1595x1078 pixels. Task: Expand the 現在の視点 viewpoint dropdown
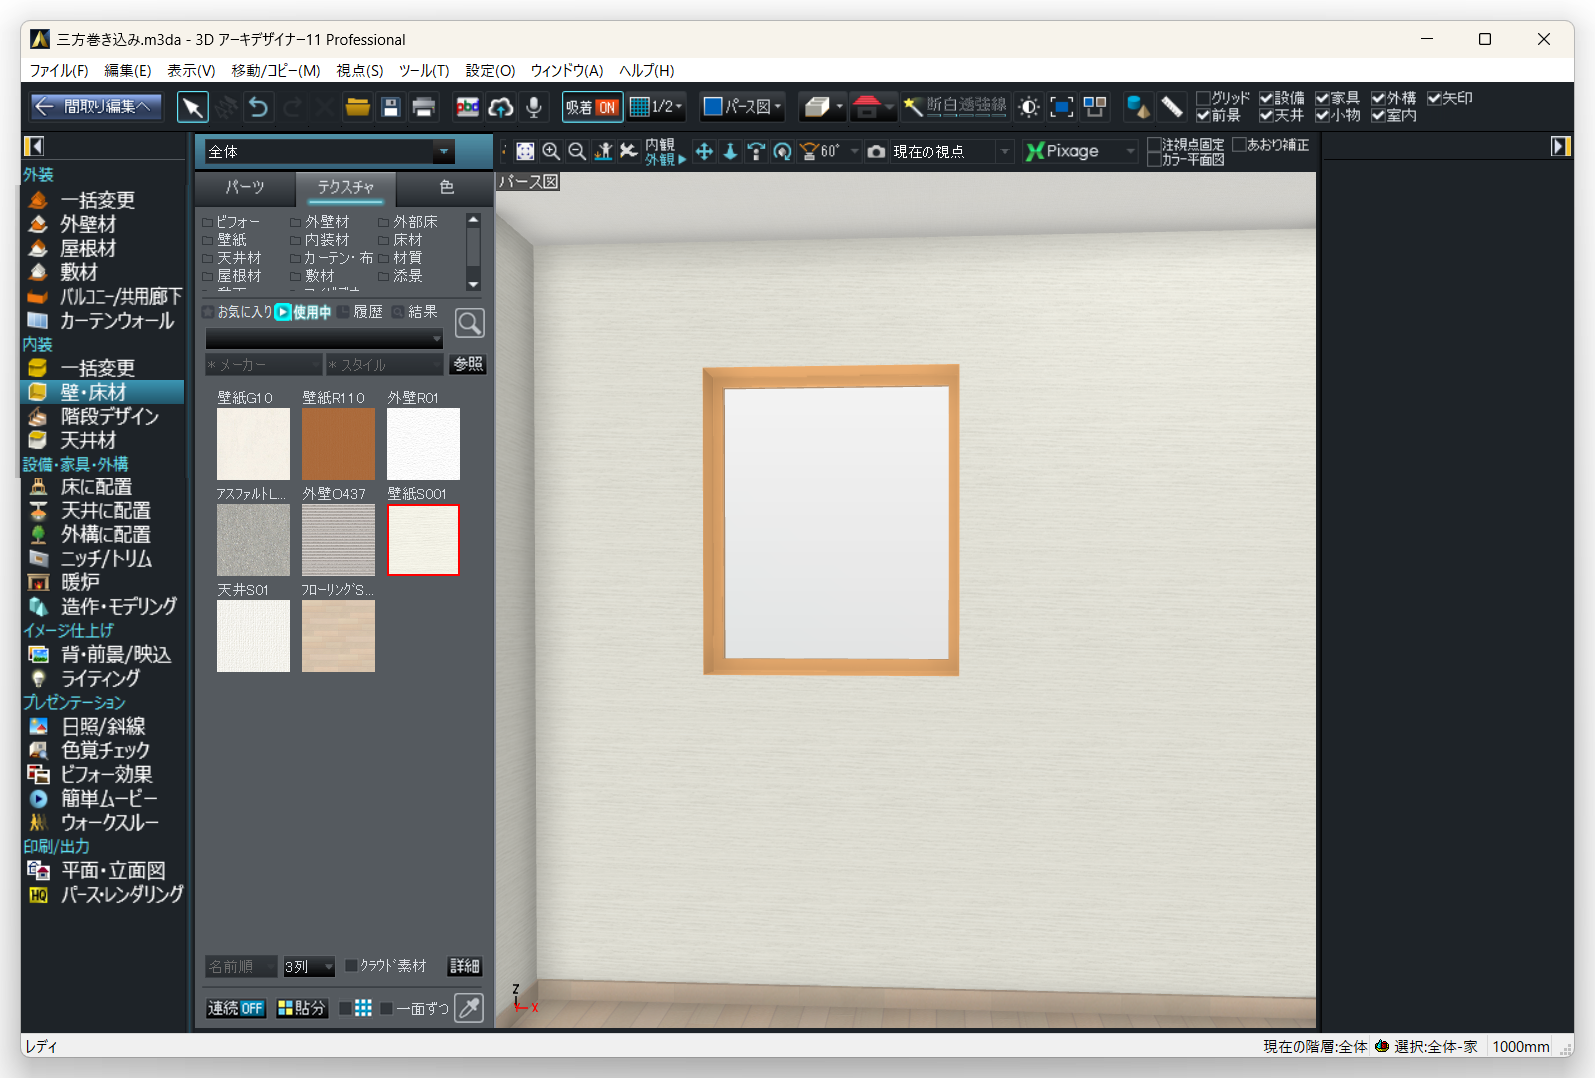tap(1005, 152)
